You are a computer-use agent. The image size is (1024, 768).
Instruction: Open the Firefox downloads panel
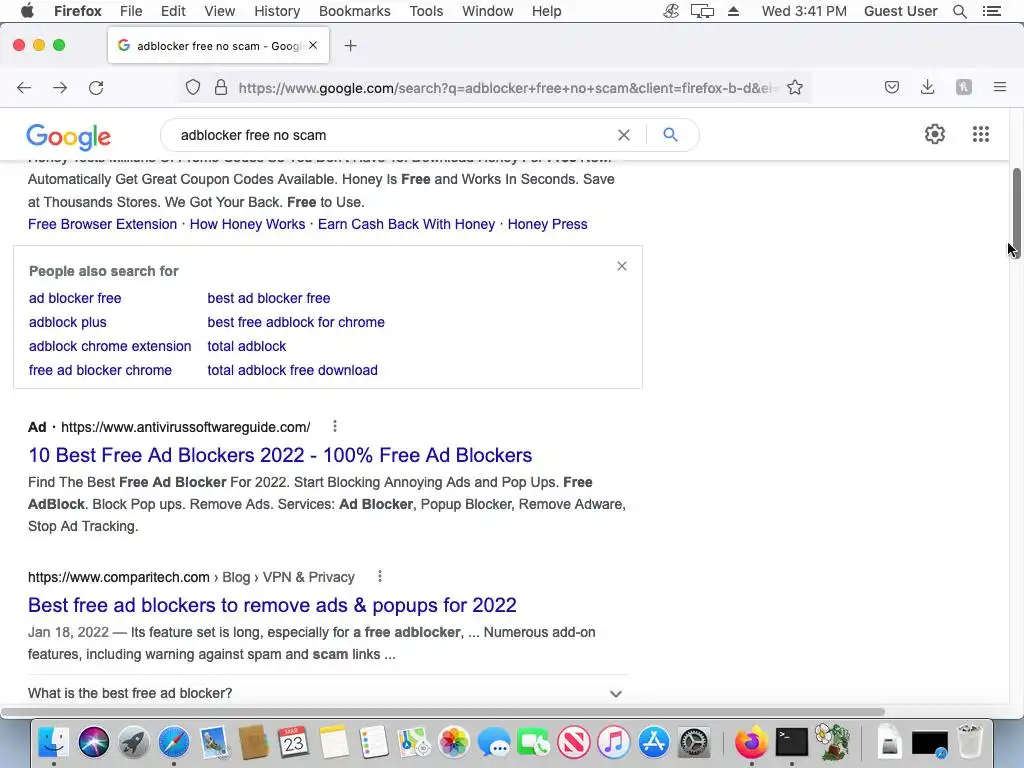(x=927, y=87)
